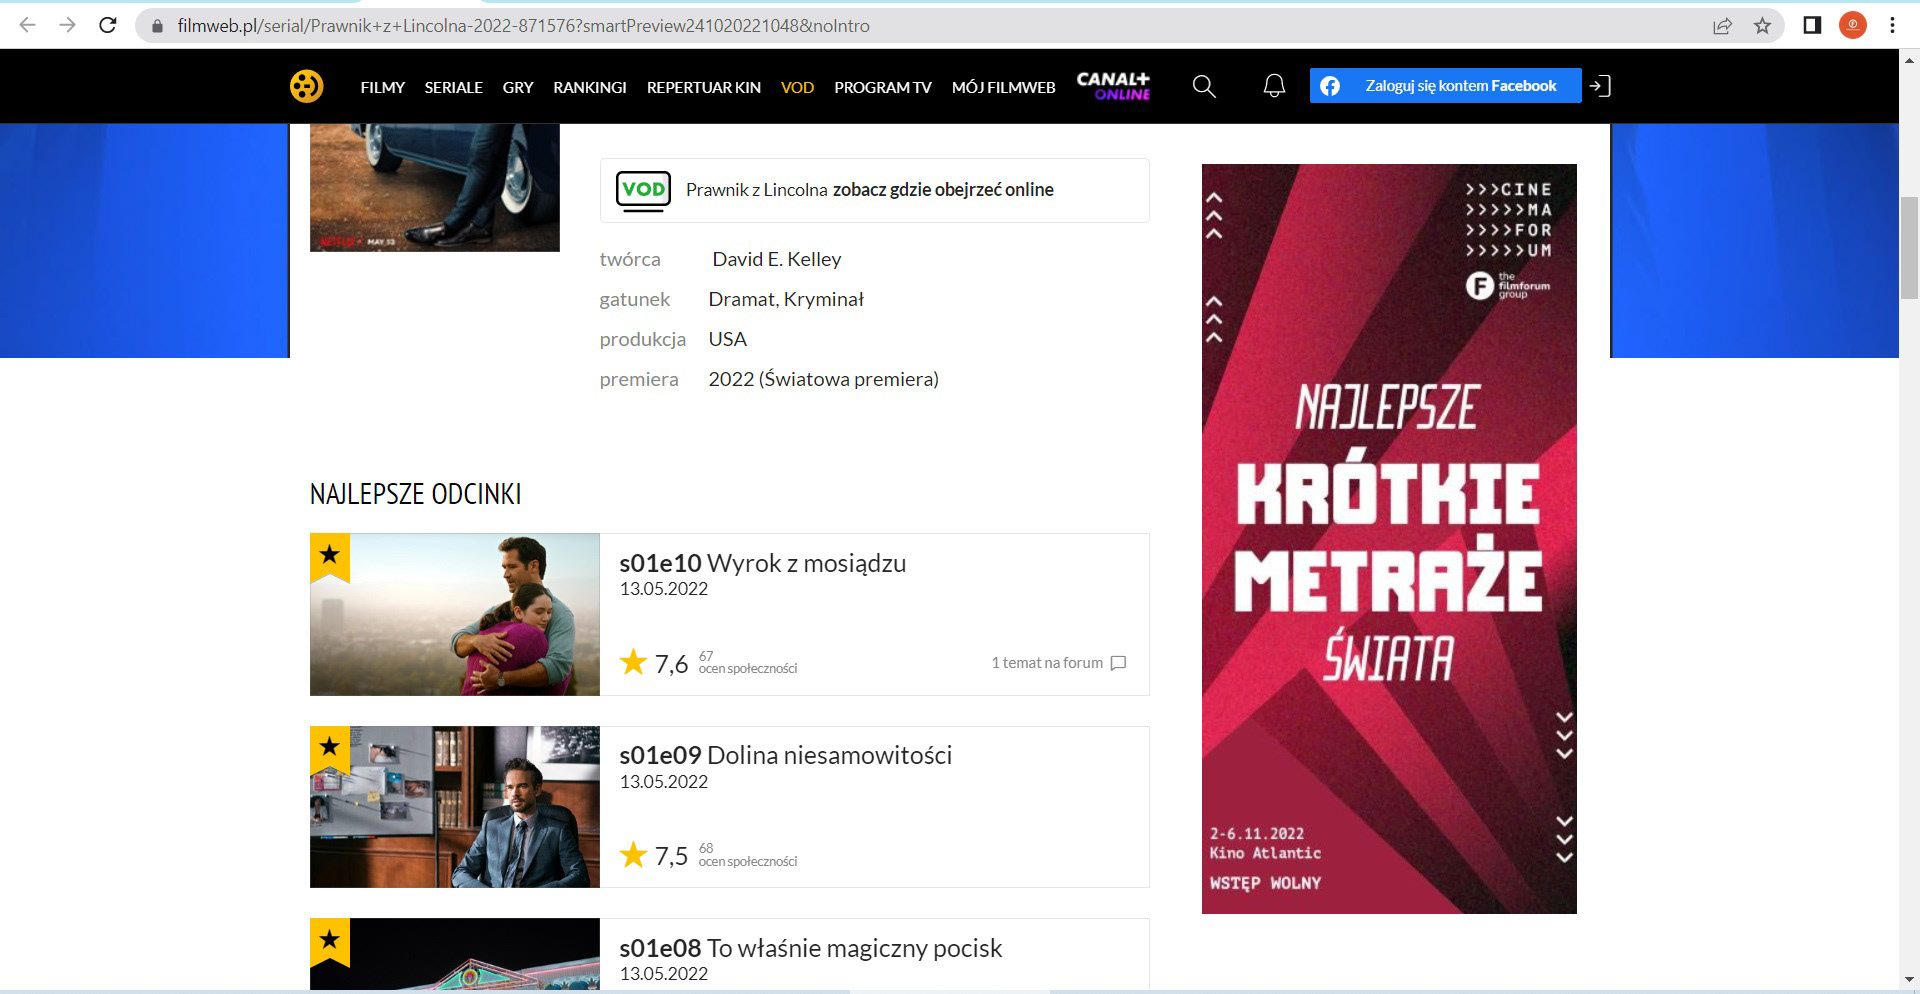Image resolution: width=1920 pixels, height=994 pixels.
Task: Click the login arrow icon
Action: [1600, 86]
